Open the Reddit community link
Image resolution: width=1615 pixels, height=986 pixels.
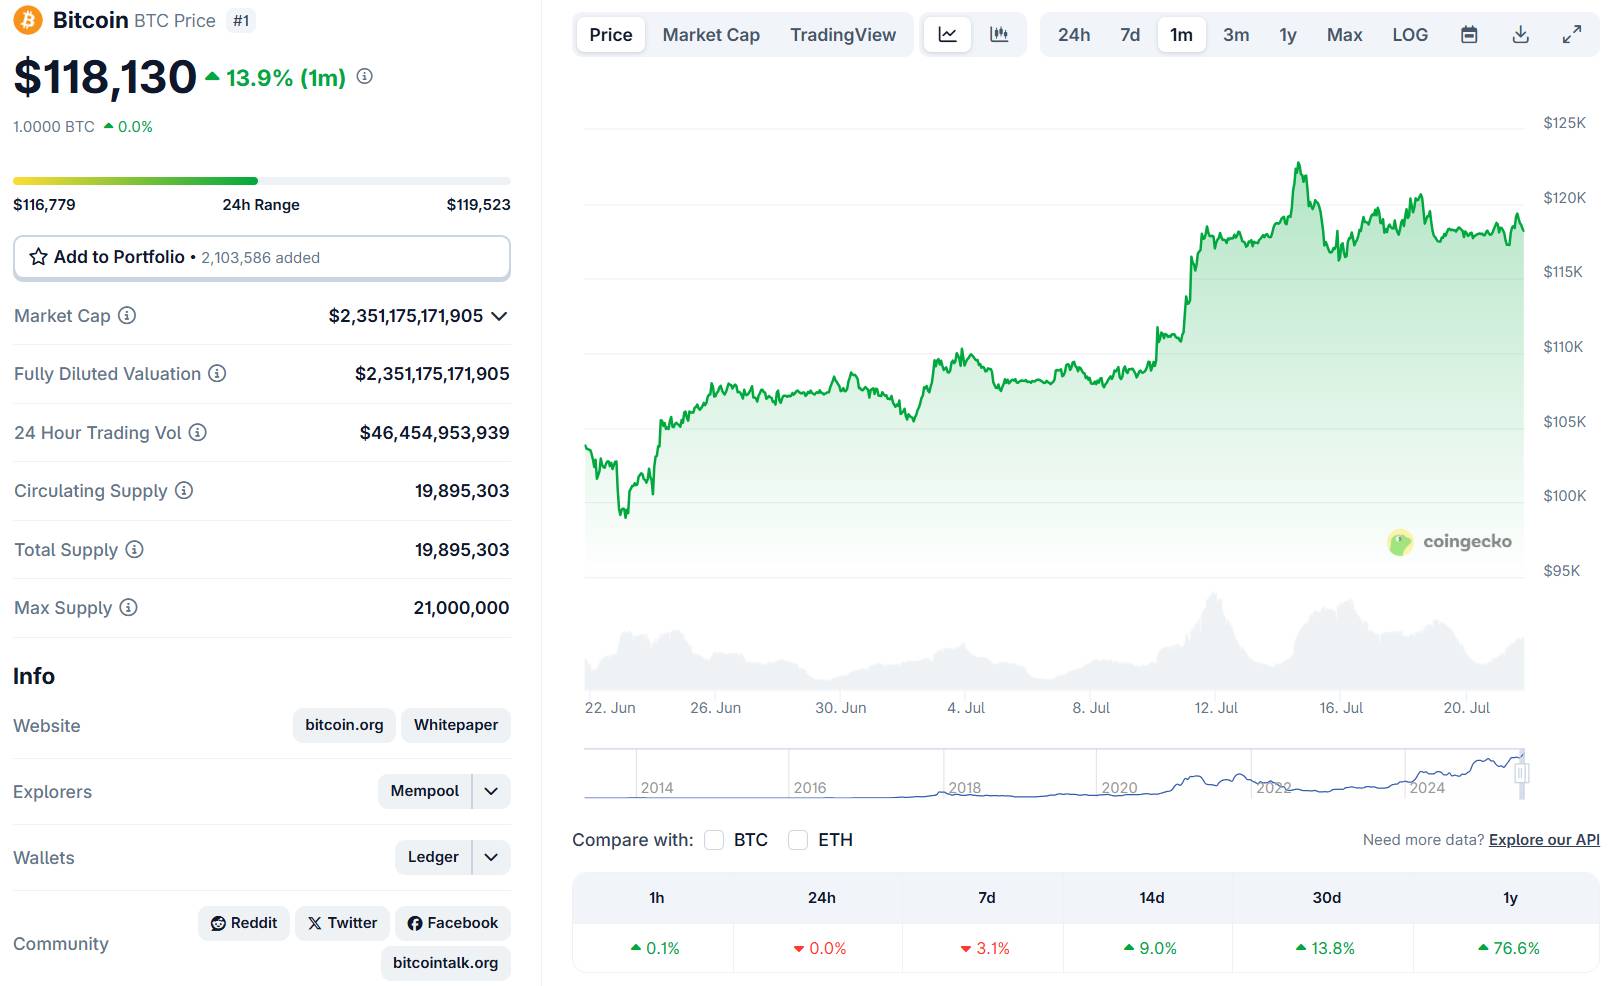(x=244, y=923)
